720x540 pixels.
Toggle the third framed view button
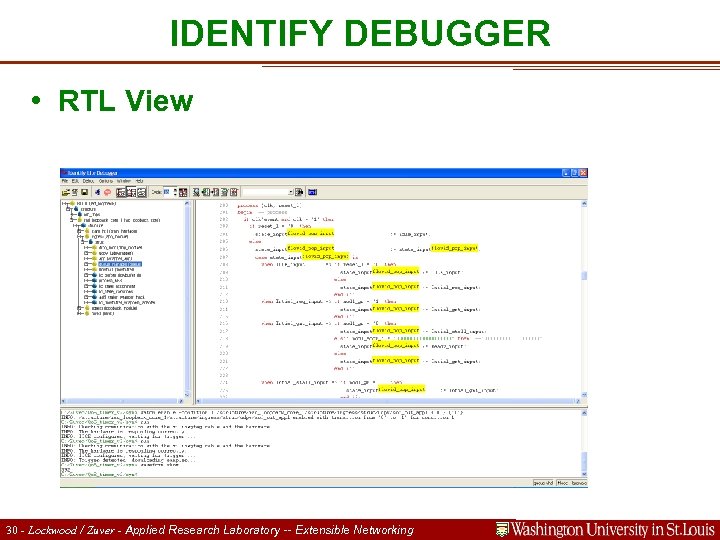(141, 192)
